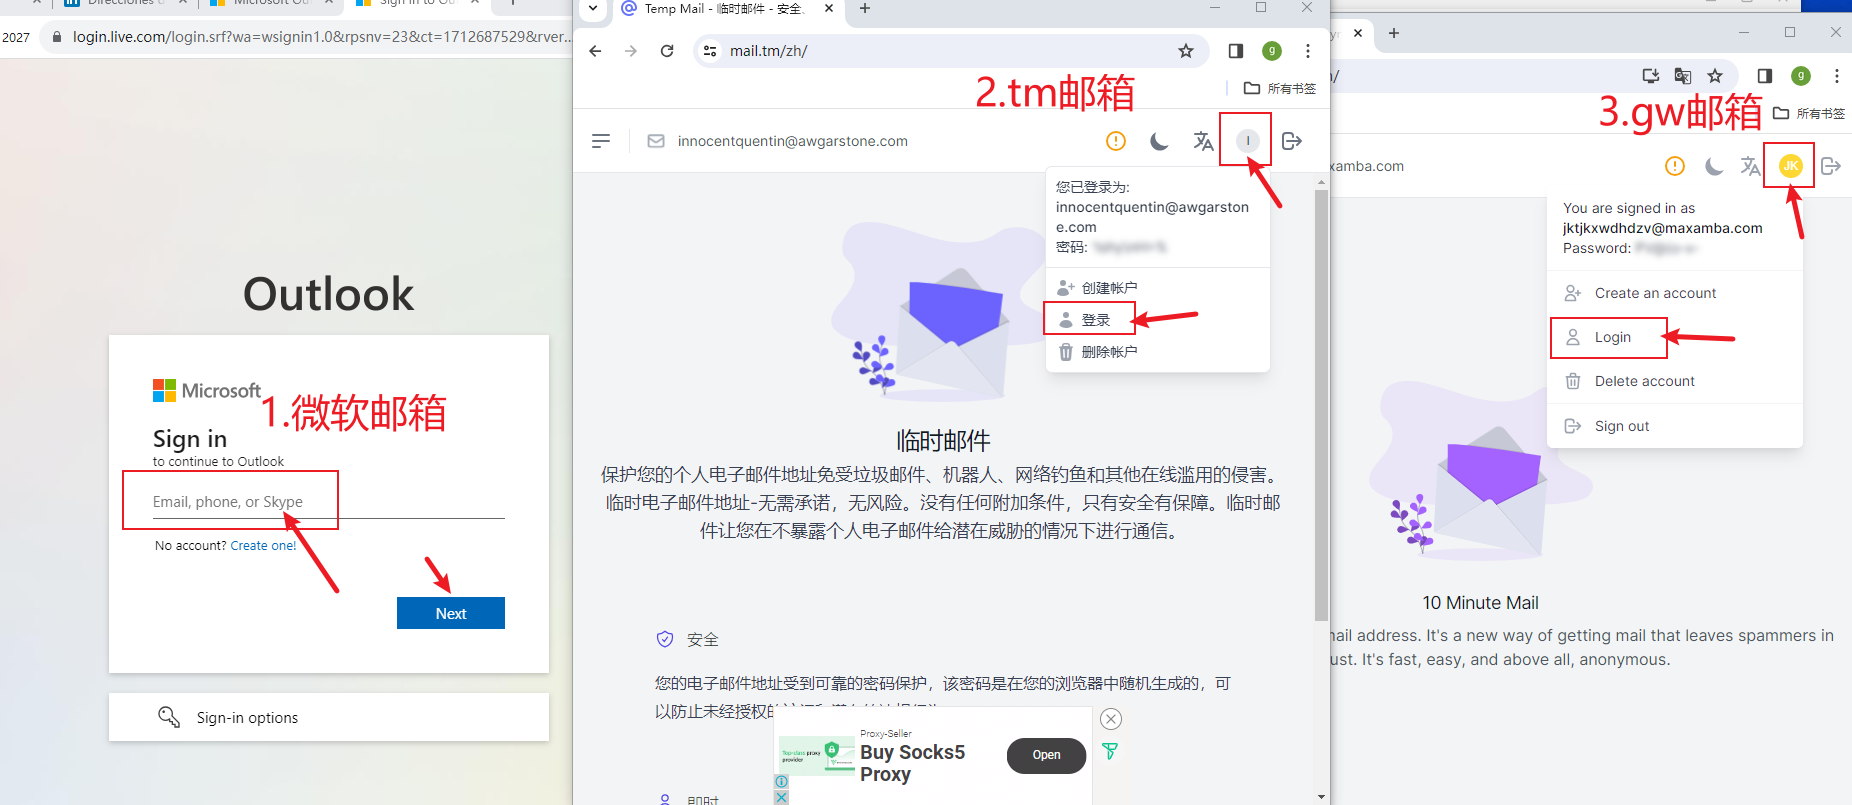Click the yellow JK account avatar

tap(1790, 166)
